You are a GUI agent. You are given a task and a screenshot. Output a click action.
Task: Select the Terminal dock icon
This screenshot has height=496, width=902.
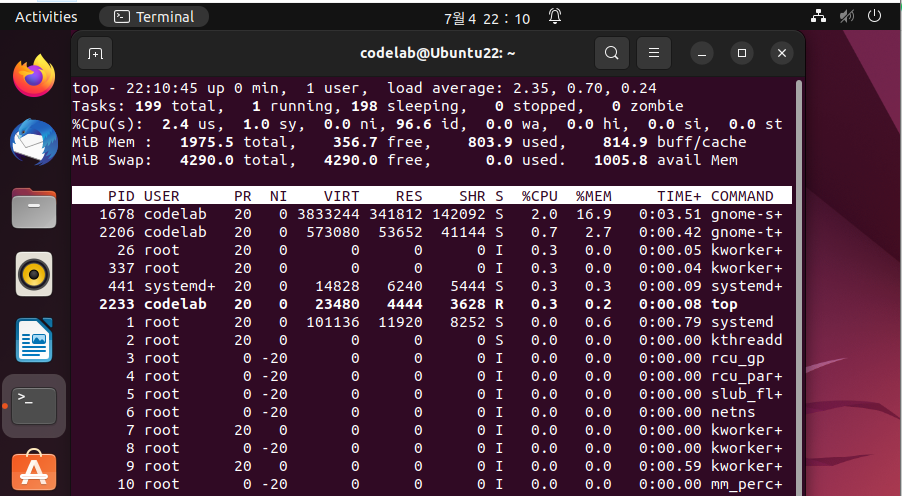(34, 406)
